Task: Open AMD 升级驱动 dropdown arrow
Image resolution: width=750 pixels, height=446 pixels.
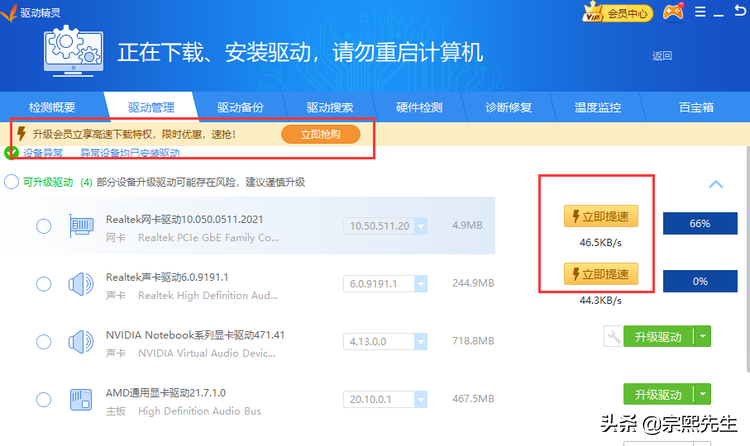Action: tap(703, 394)
